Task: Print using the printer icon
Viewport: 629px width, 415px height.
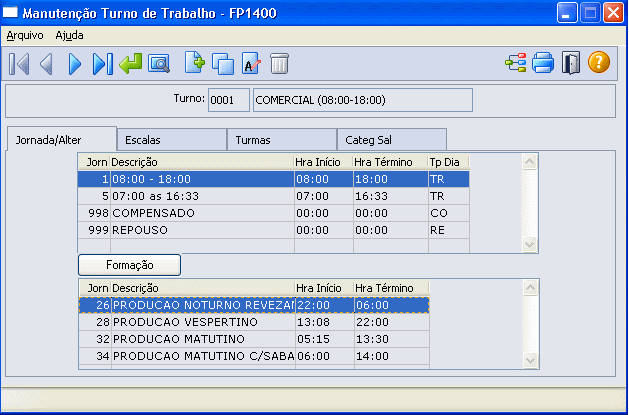Action: [x=543, y=63]
